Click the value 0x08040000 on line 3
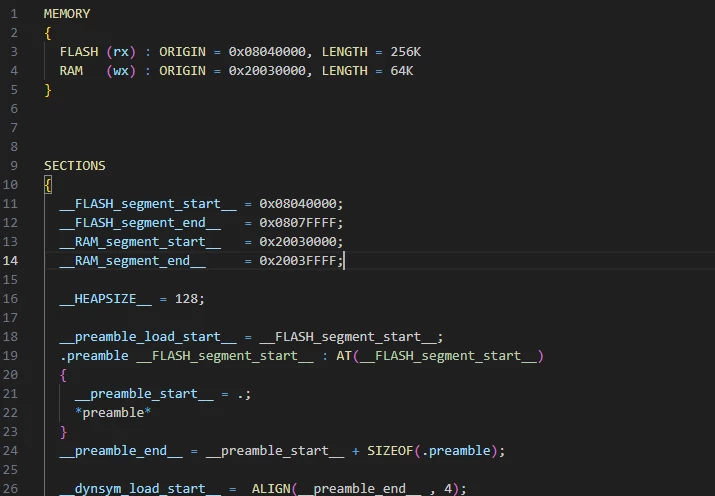 267,52
